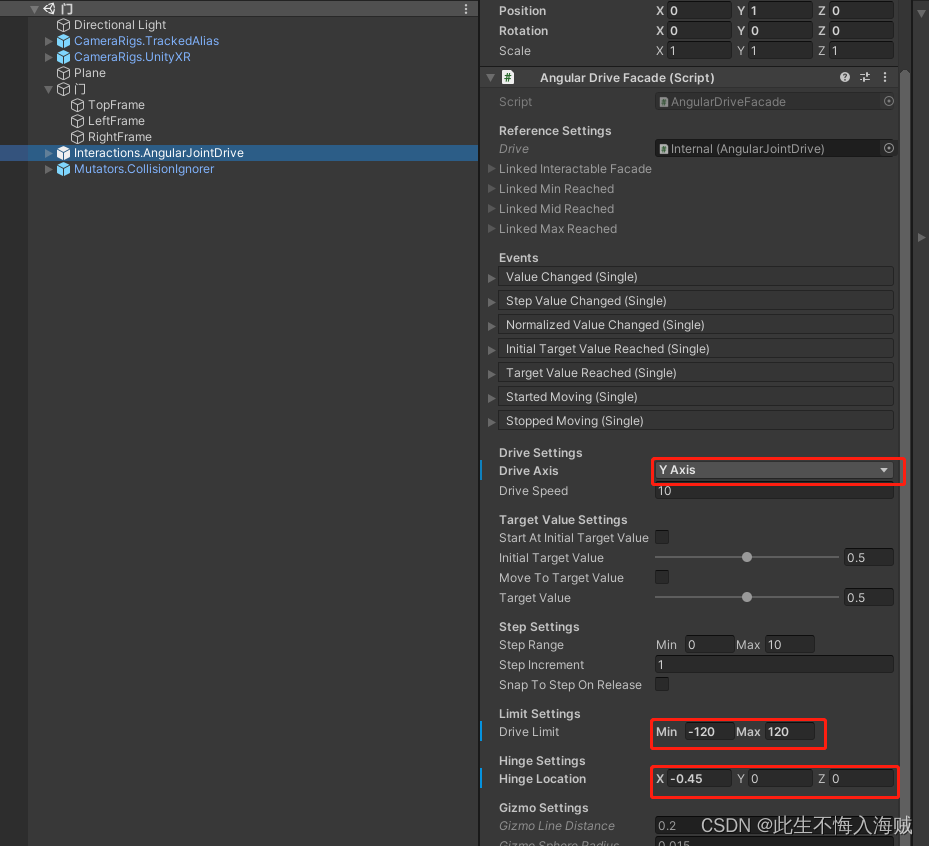Open the Angular Drive Facade context menu icon
929x846 pixels.
[884, 77]
